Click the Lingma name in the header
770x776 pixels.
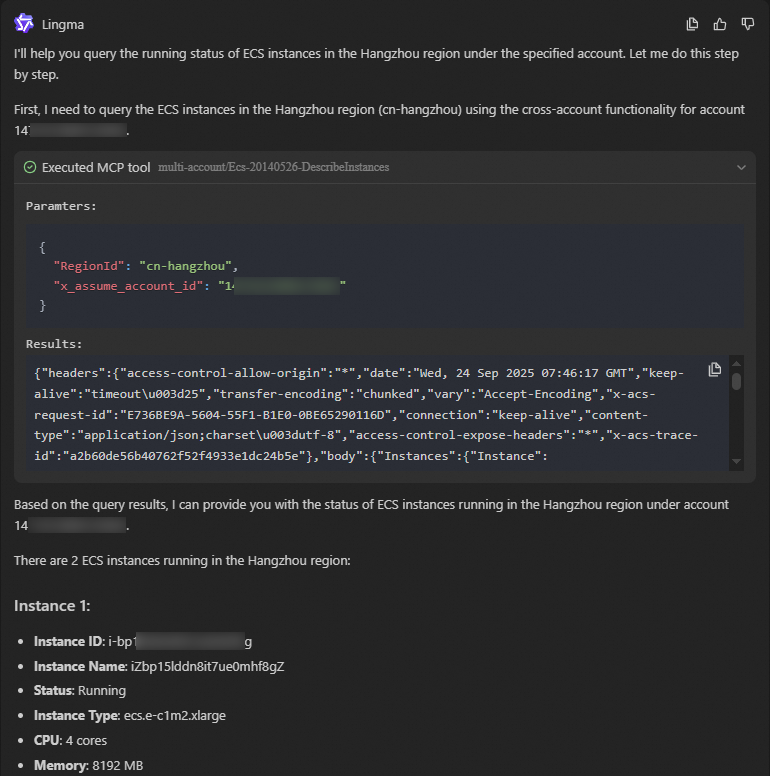tap(63, 24)
